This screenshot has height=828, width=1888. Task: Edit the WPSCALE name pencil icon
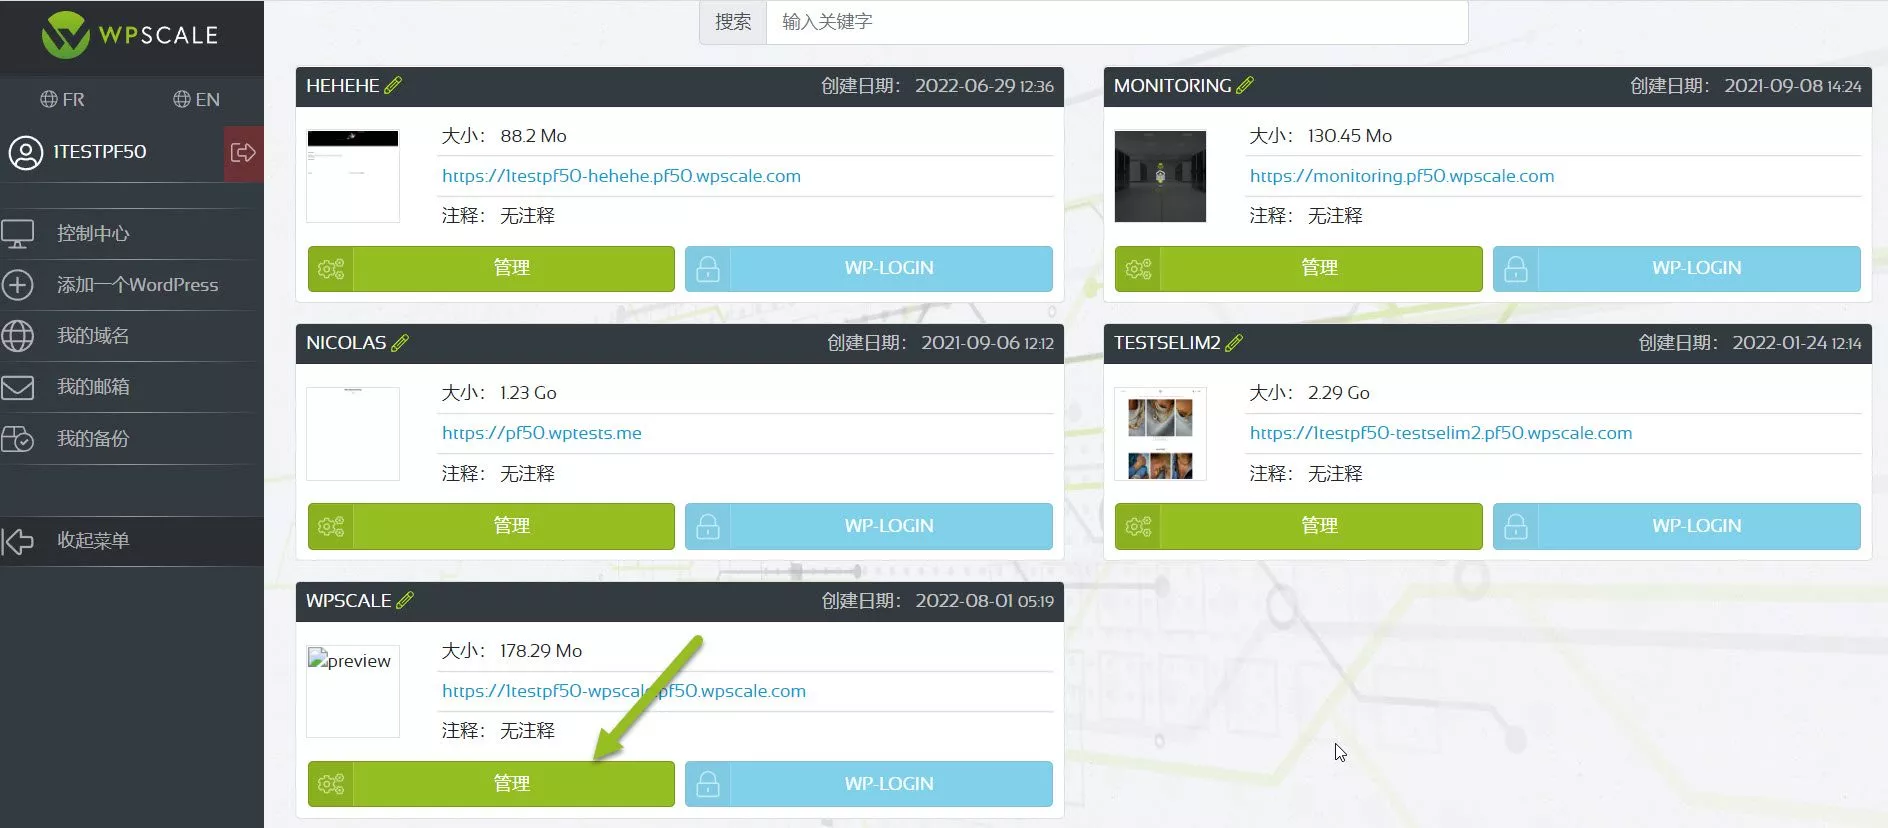(x=405, y=600)
